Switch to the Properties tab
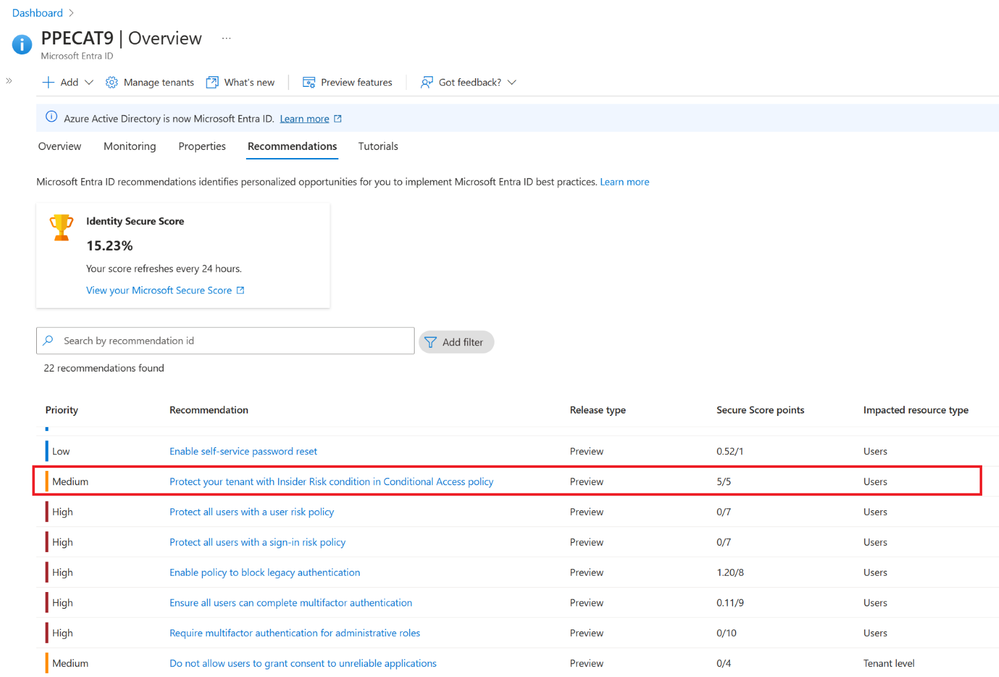Image resolution: width=999 pixels, height=677 pixels. [x=202, y=146]
